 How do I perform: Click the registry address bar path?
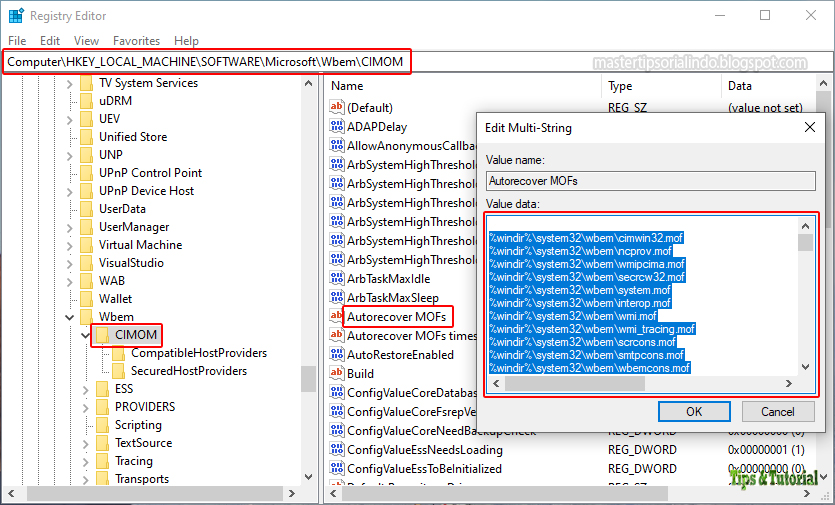[205, 62]
